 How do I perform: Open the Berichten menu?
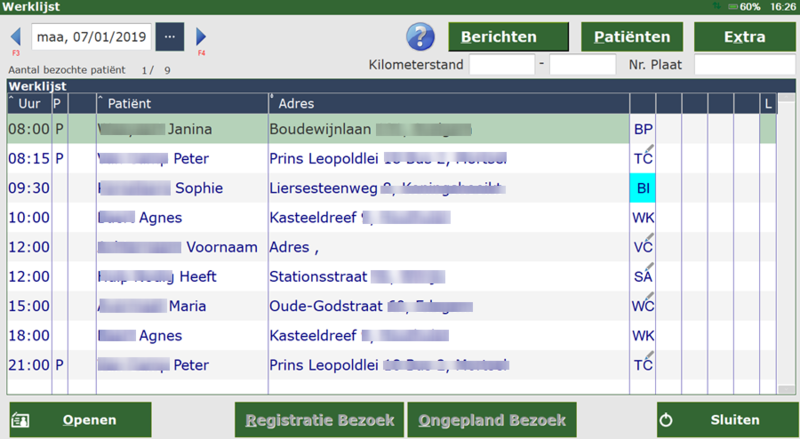506,37
